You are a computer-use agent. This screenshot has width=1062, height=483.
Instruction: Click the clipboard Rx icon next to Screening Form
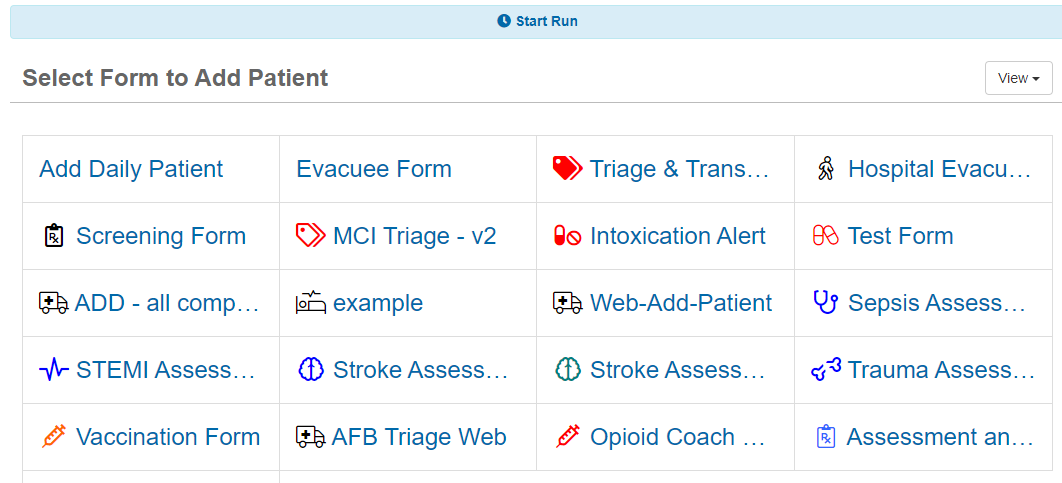pos(53,236)
